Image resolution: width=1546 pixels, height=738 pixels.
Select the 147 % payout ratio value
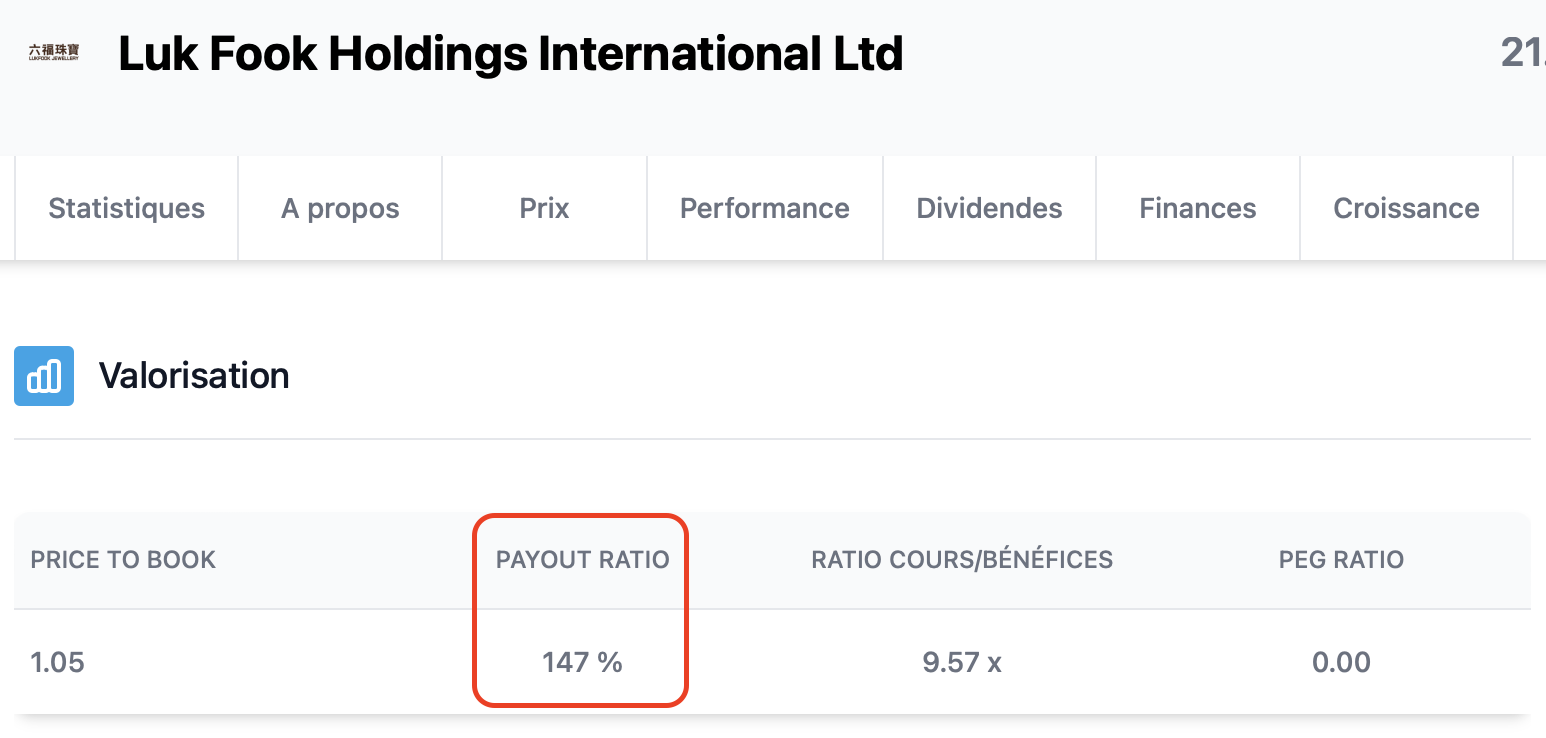pyautogui.click(x=583, y=662)
